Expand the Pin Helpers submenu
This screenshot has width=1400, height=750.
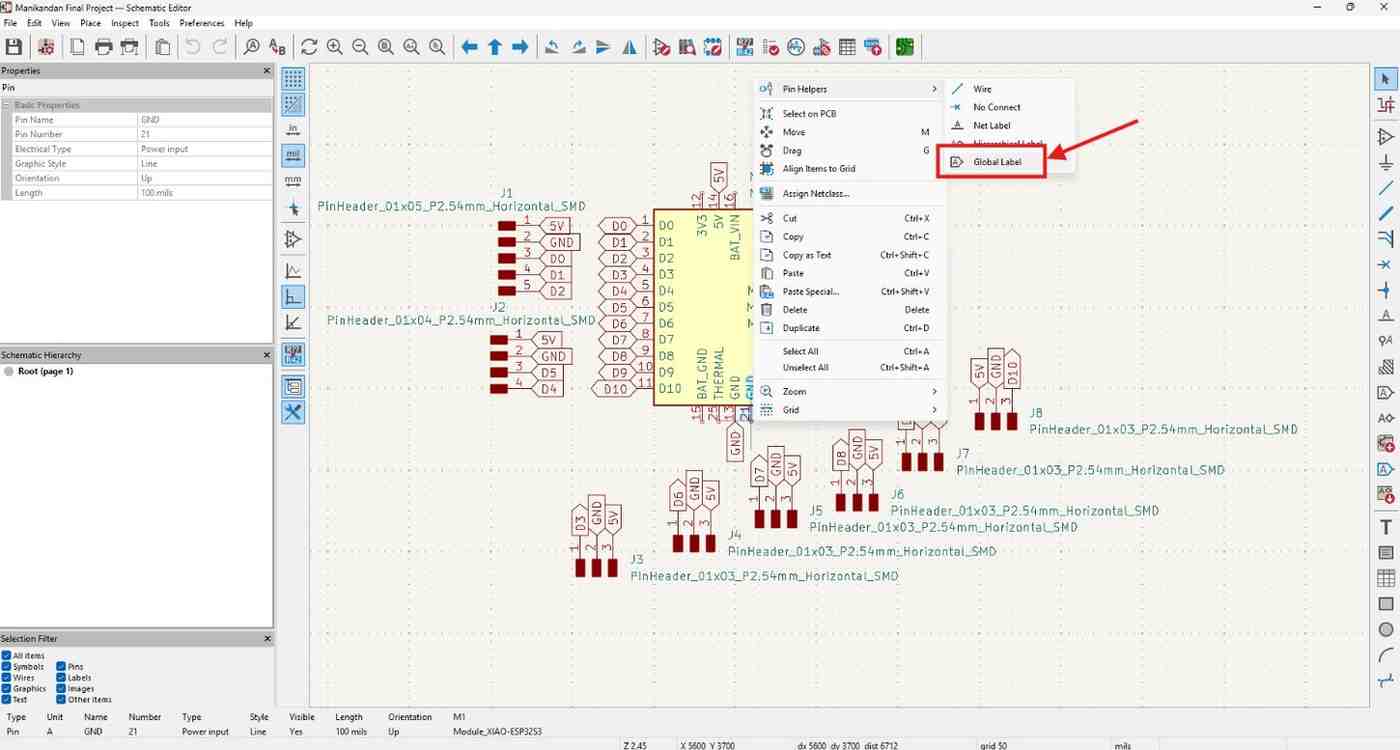coord(848,89)
